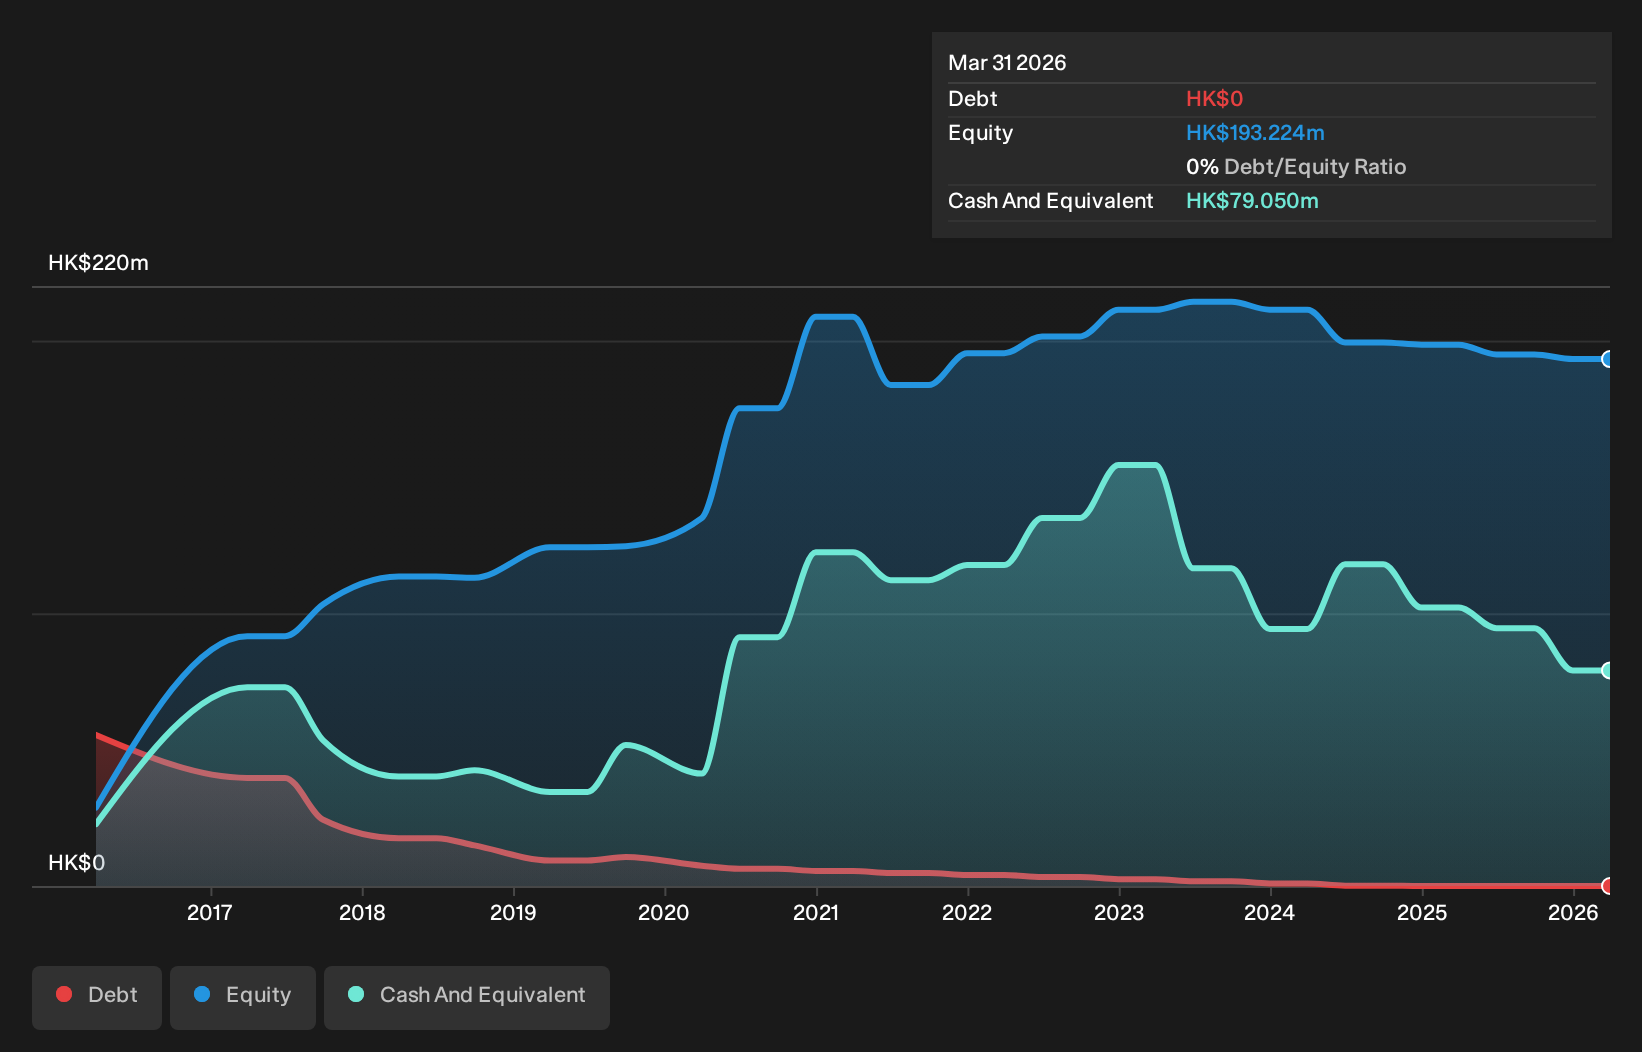
Task: Select the red Debt endpoint marker
Action: [x=1607, y=886]
